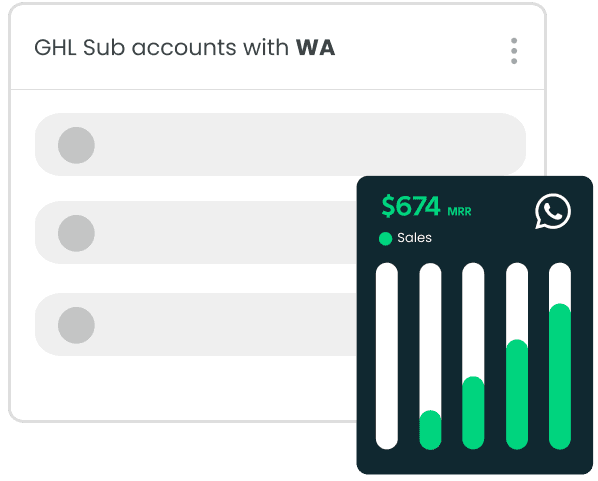Open the third sub account row

click(196, 324)
